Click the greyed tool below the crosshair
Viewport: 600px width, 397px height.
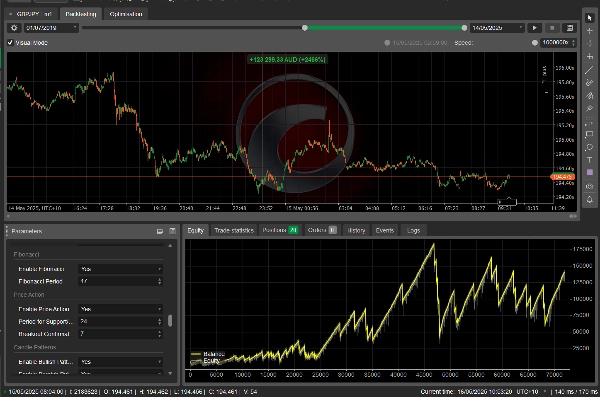590,44
